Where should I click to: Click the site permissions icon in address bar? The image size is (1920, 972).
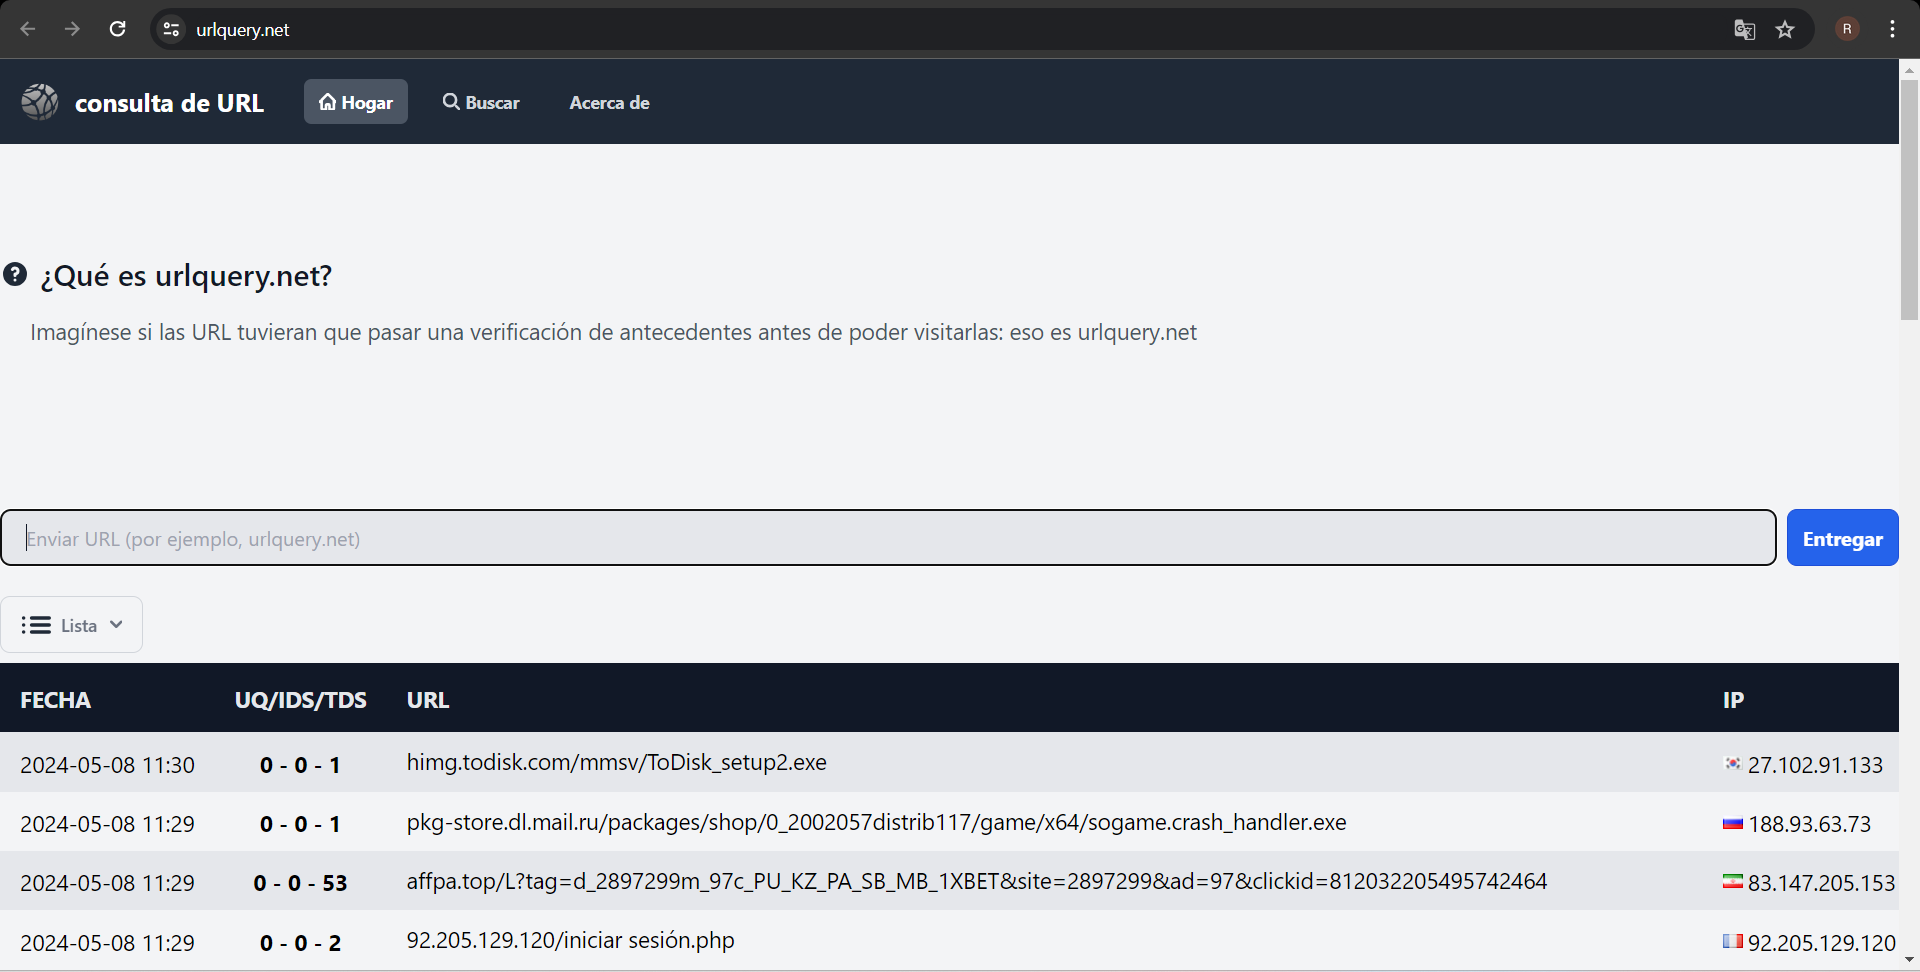(170, 29)
